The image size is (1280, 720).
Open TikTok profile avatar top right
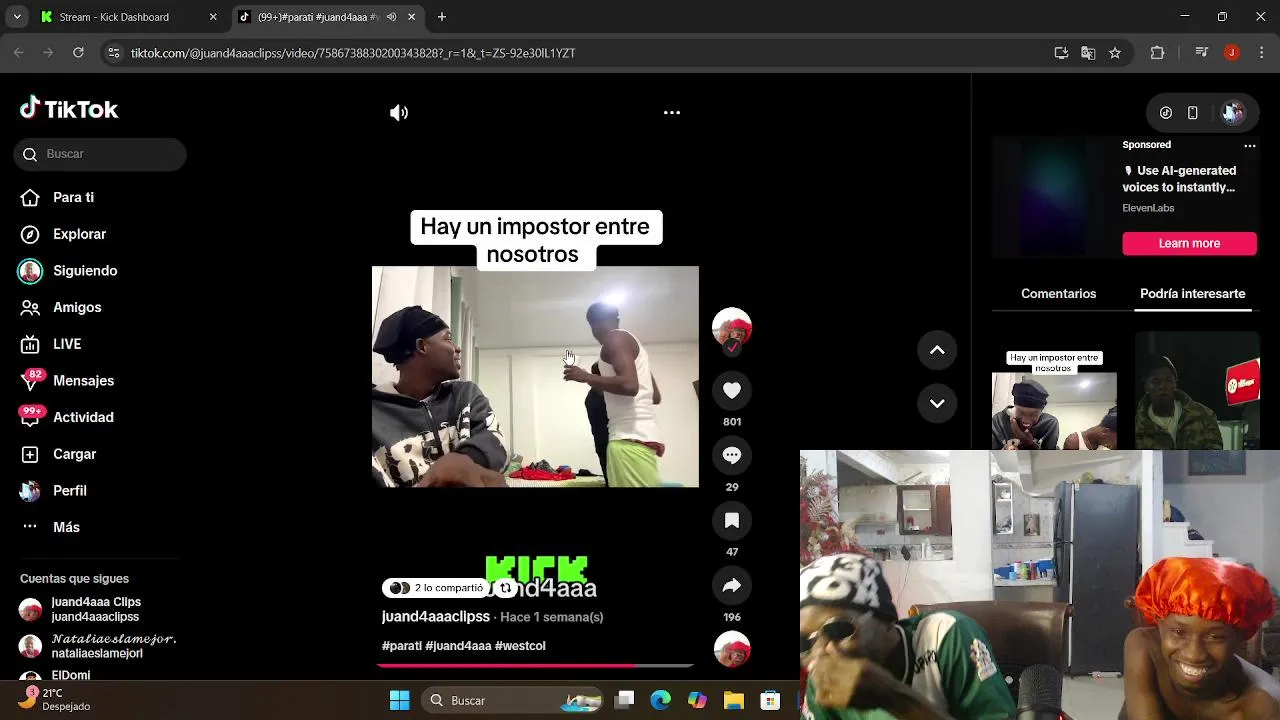tap(1232, 113)
